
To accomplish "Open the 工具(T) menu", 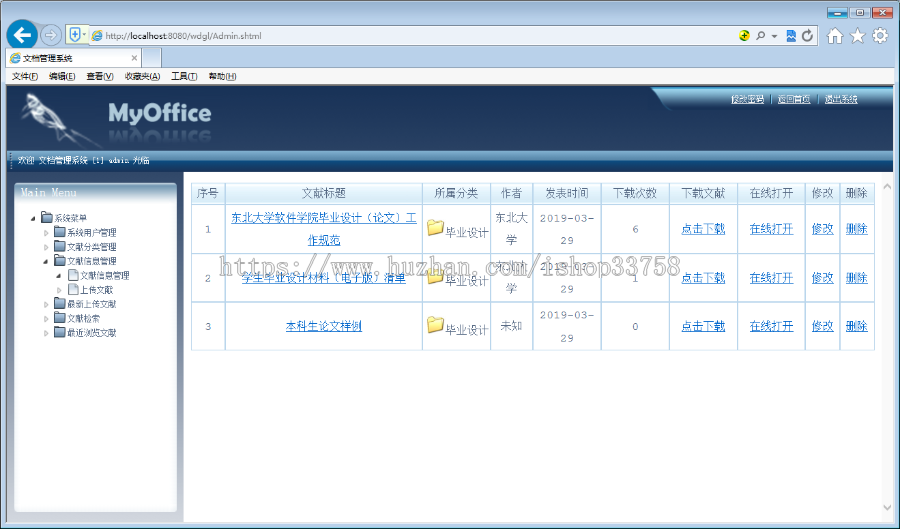I will [184, 76].
